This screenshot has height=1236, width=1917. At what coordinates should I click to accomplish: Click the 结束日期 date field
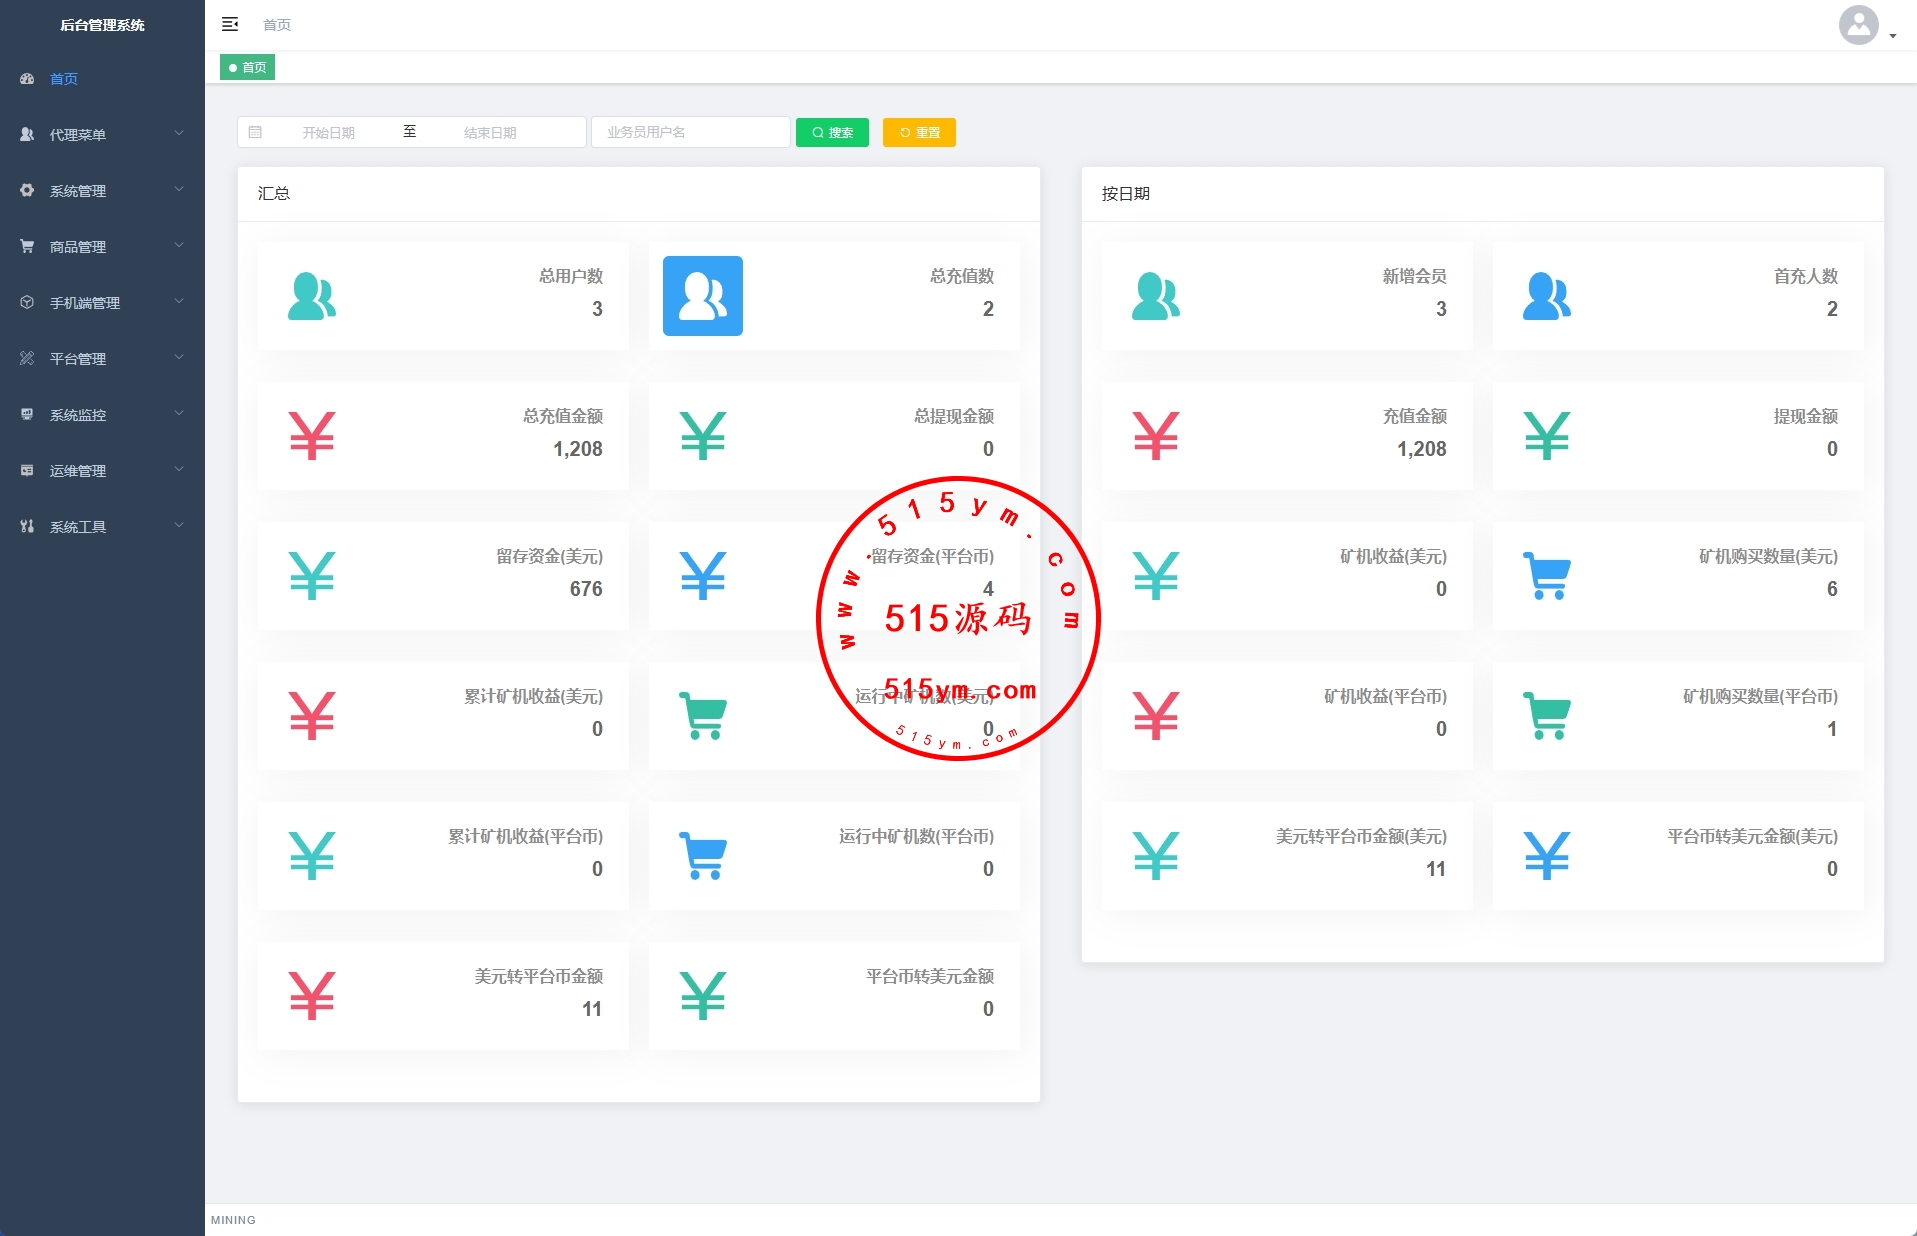pos(490,132)
